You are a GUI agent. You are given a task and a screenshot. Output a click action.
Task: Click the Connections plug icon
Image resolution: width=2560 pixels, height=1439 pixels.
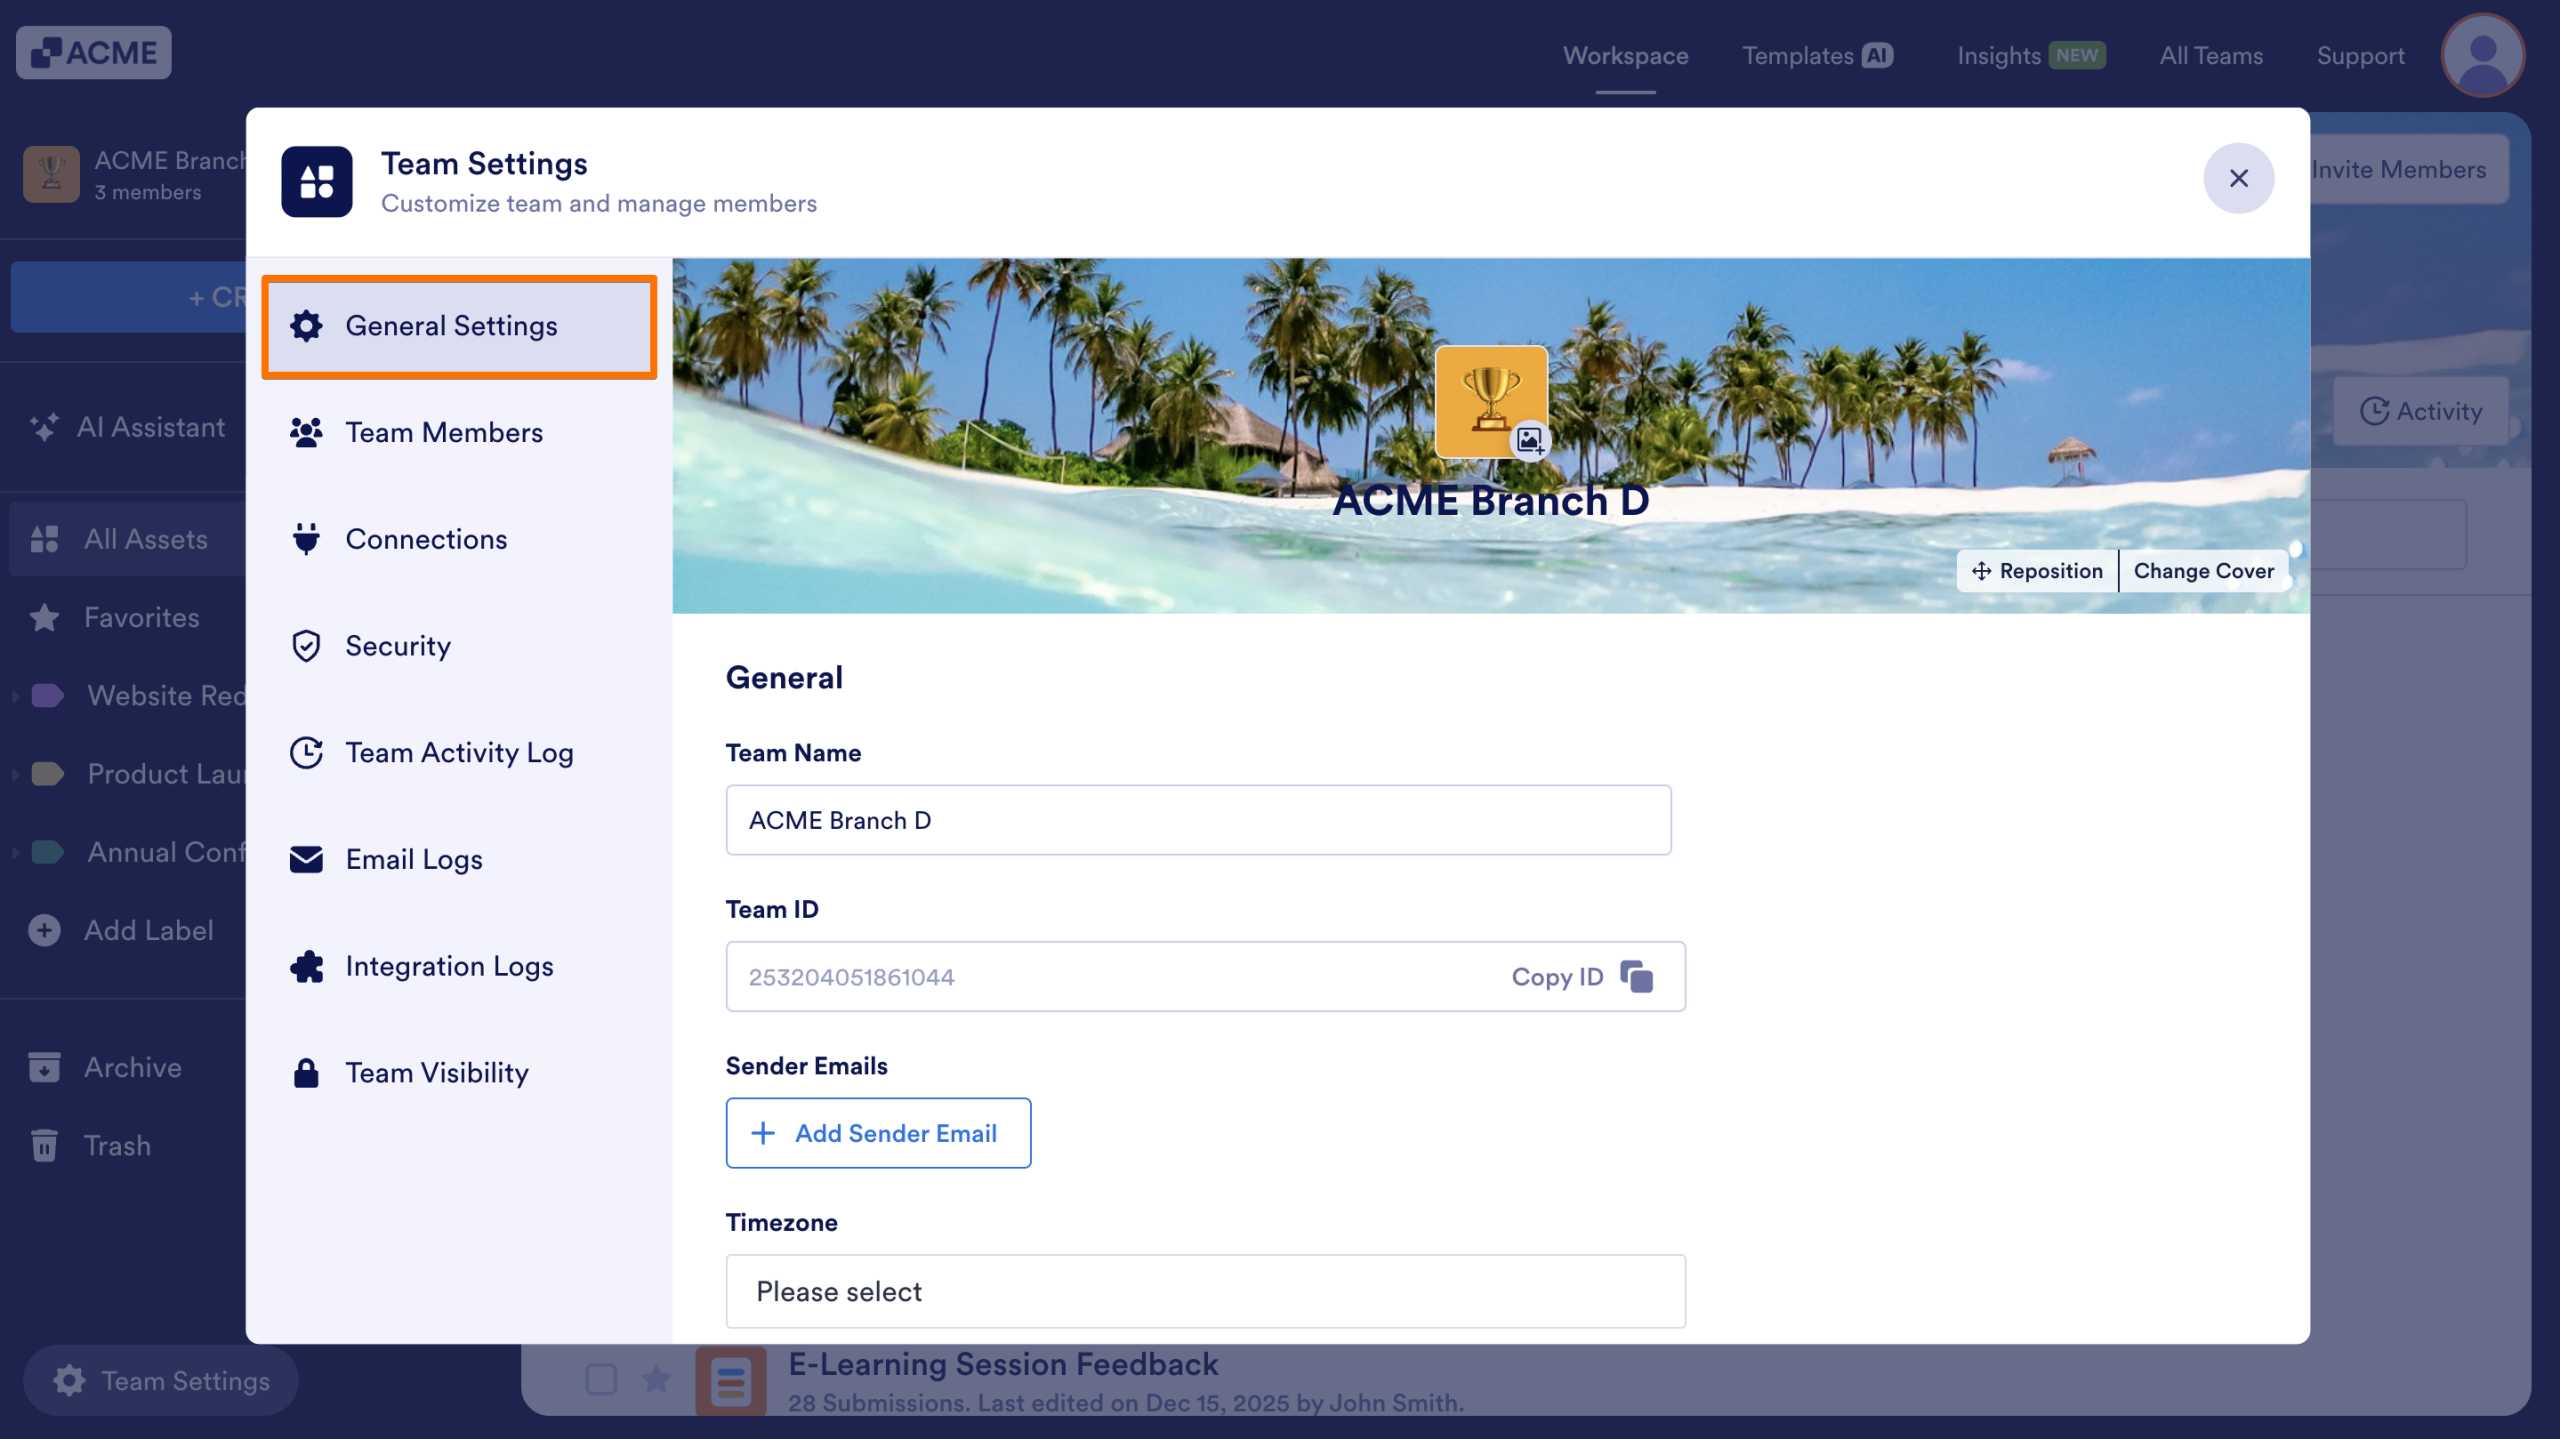(x=306, y=539)
